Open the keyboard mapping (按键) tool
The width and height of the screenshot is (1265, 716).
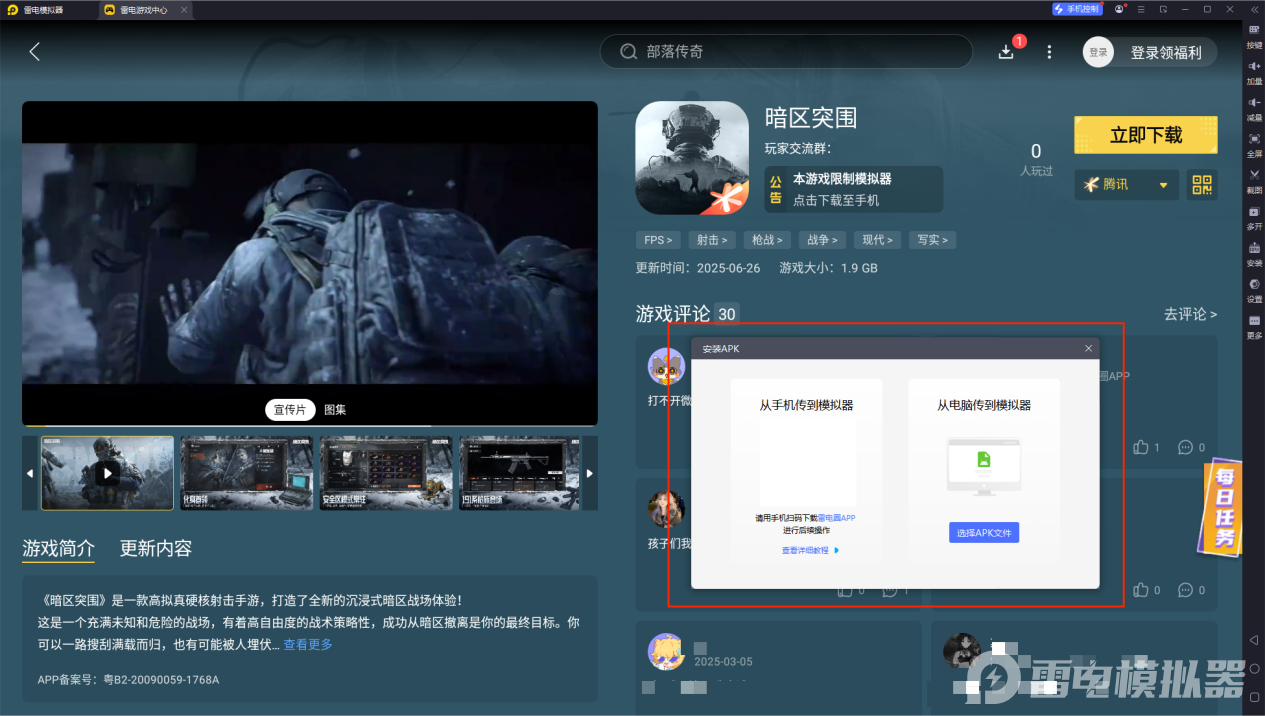[x=1253, y=31]
